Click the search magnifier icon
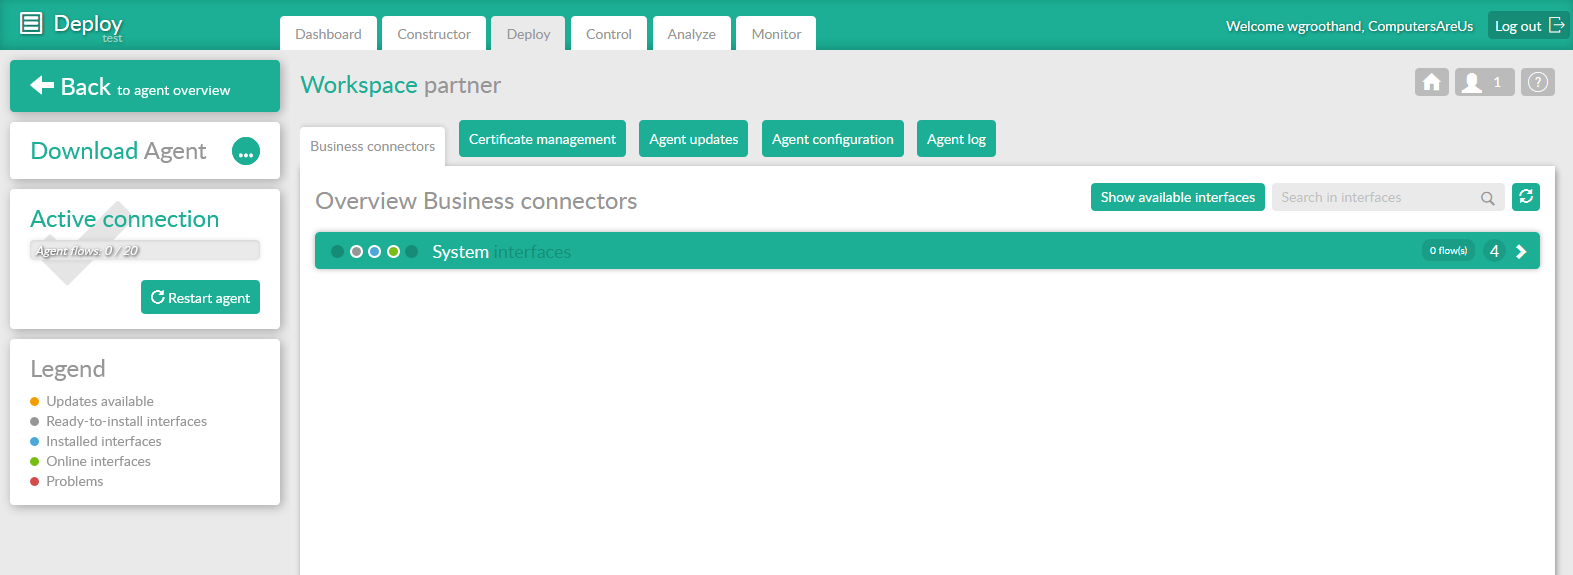This screenshot has width=1573, height=575. 1487,198
